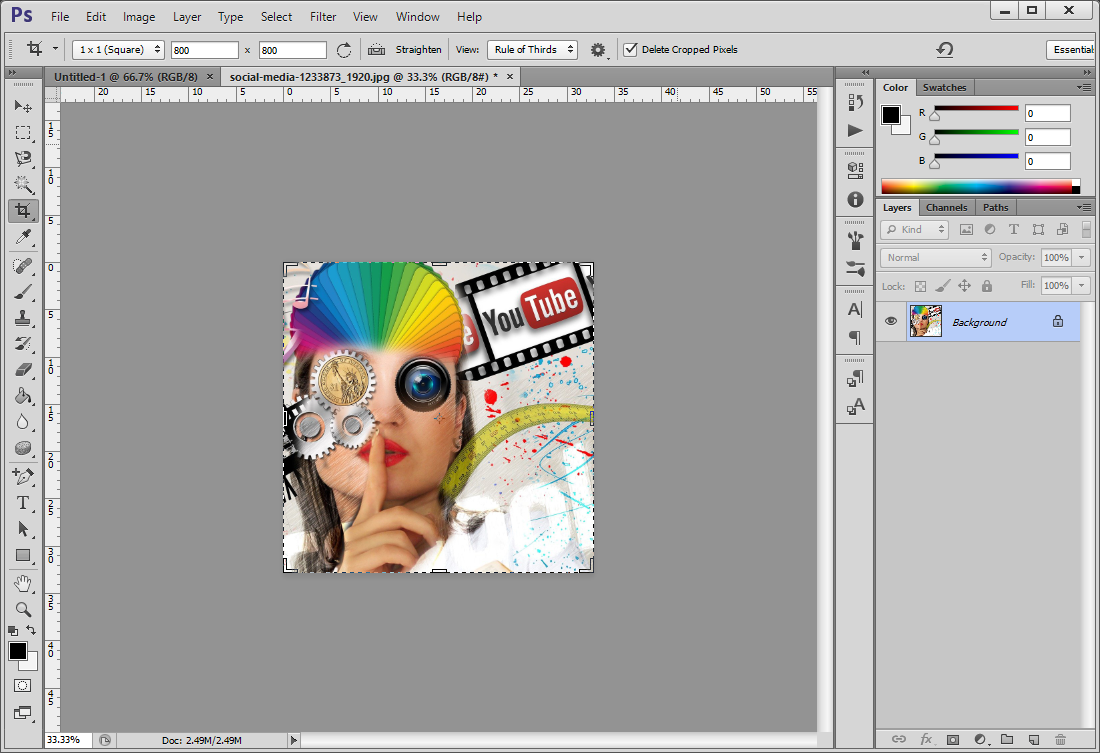This screenshot has height=753, width=1100.
Task: Select the History Brush tool
Action: [x=23, y=343]
